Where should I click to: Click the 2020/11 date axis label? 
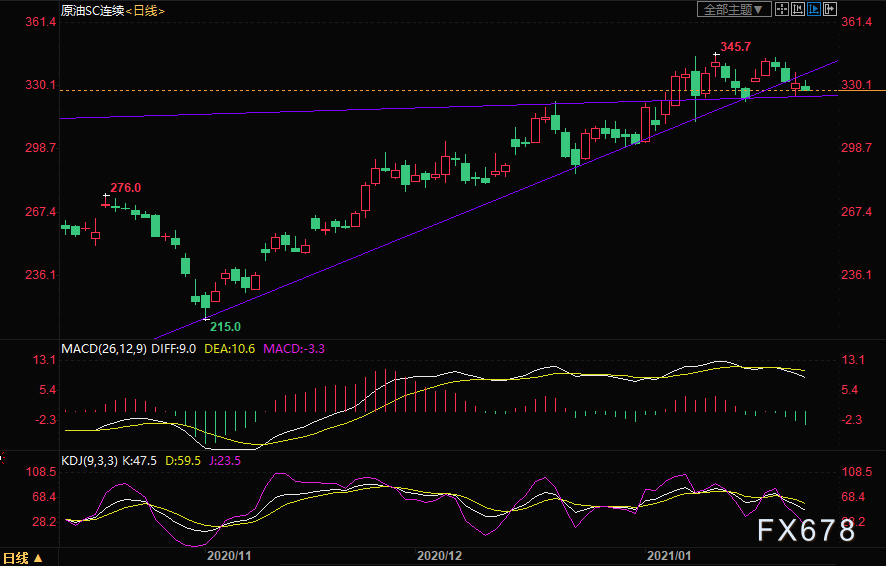click(x=229, y=555)
